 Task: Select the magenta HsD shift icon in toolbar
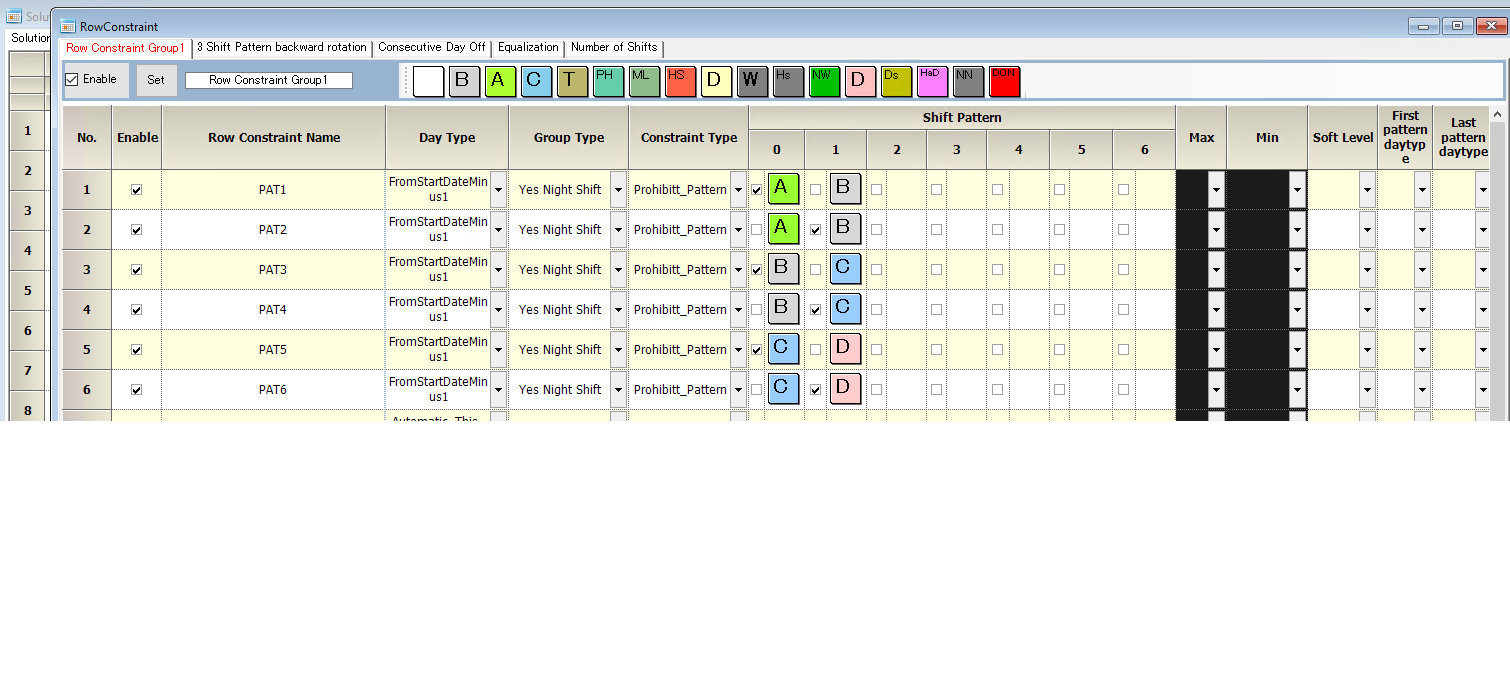tap(932, 81)
